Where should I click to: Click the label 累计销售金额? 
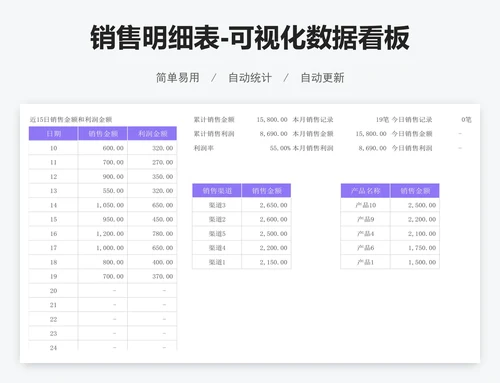tap(214, 120)
